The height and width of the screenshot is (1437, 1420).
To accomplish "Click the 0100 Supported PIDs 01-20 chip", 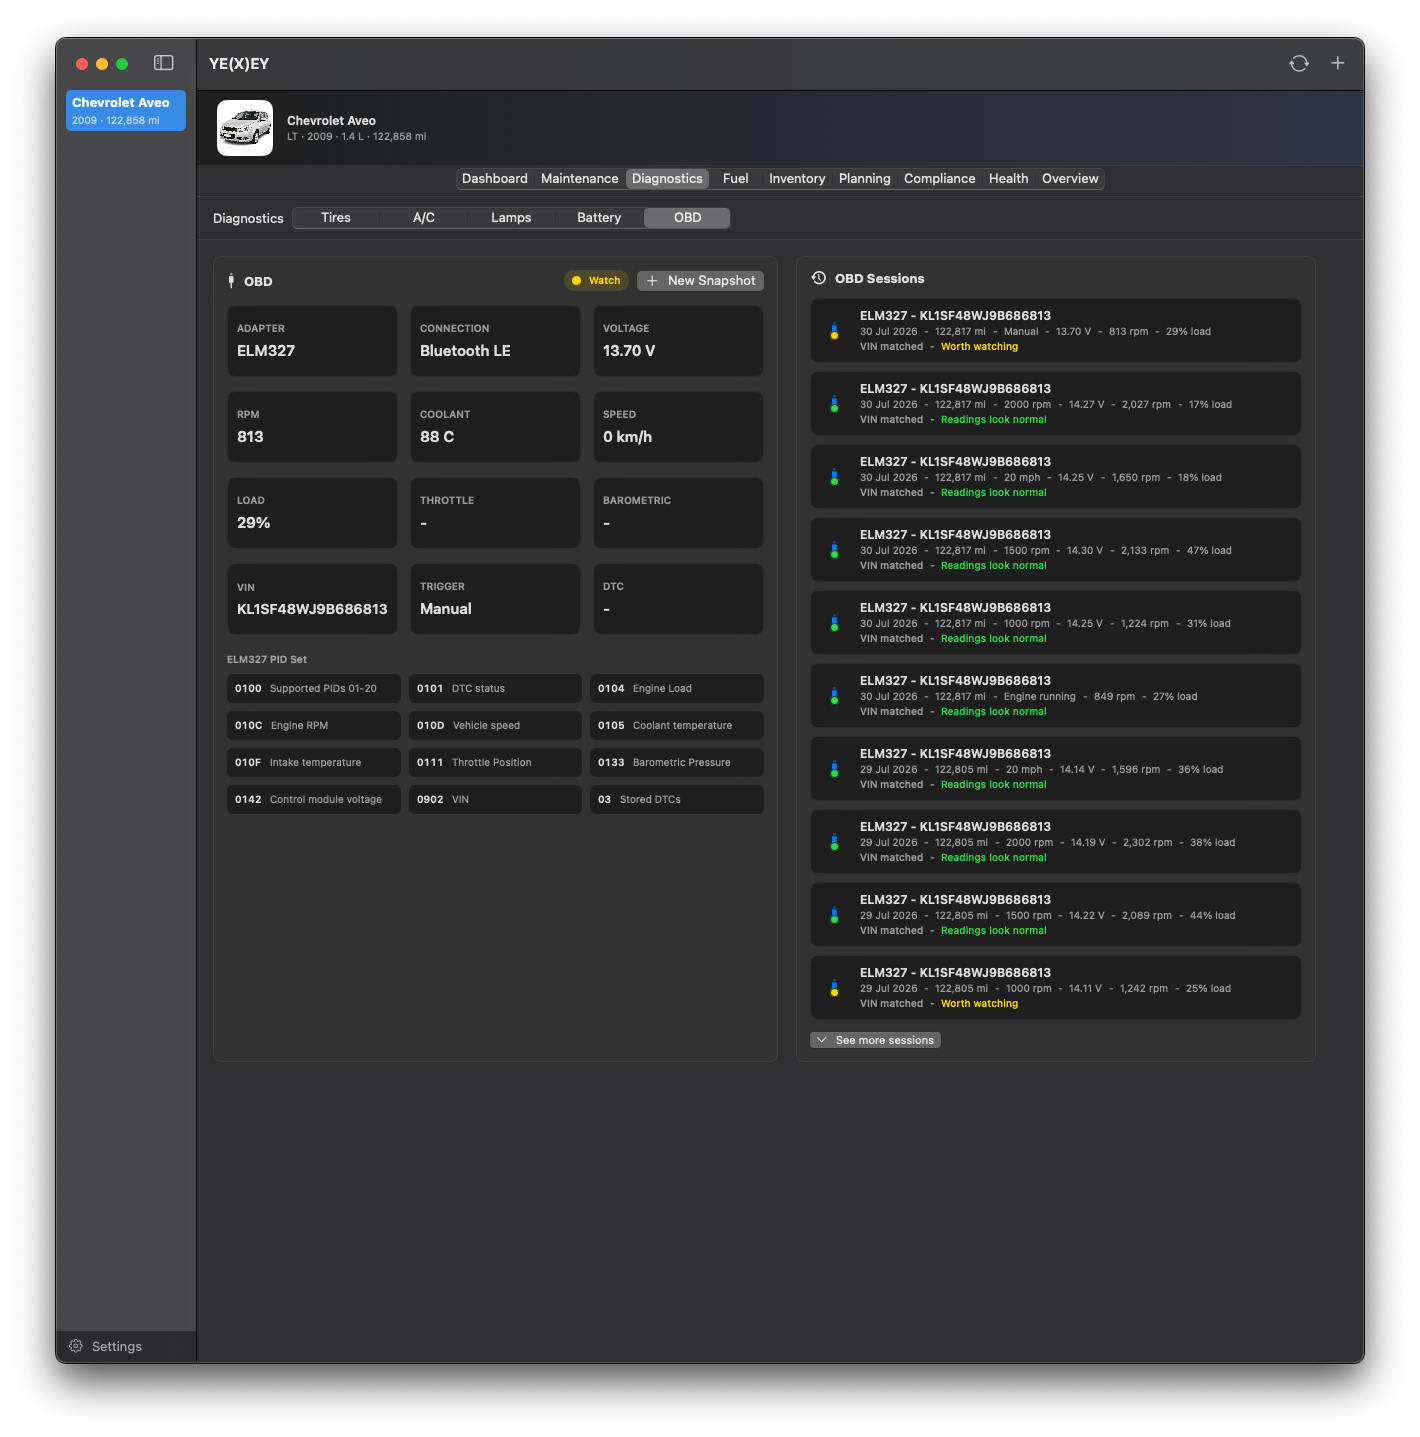I will pos(314,688).
